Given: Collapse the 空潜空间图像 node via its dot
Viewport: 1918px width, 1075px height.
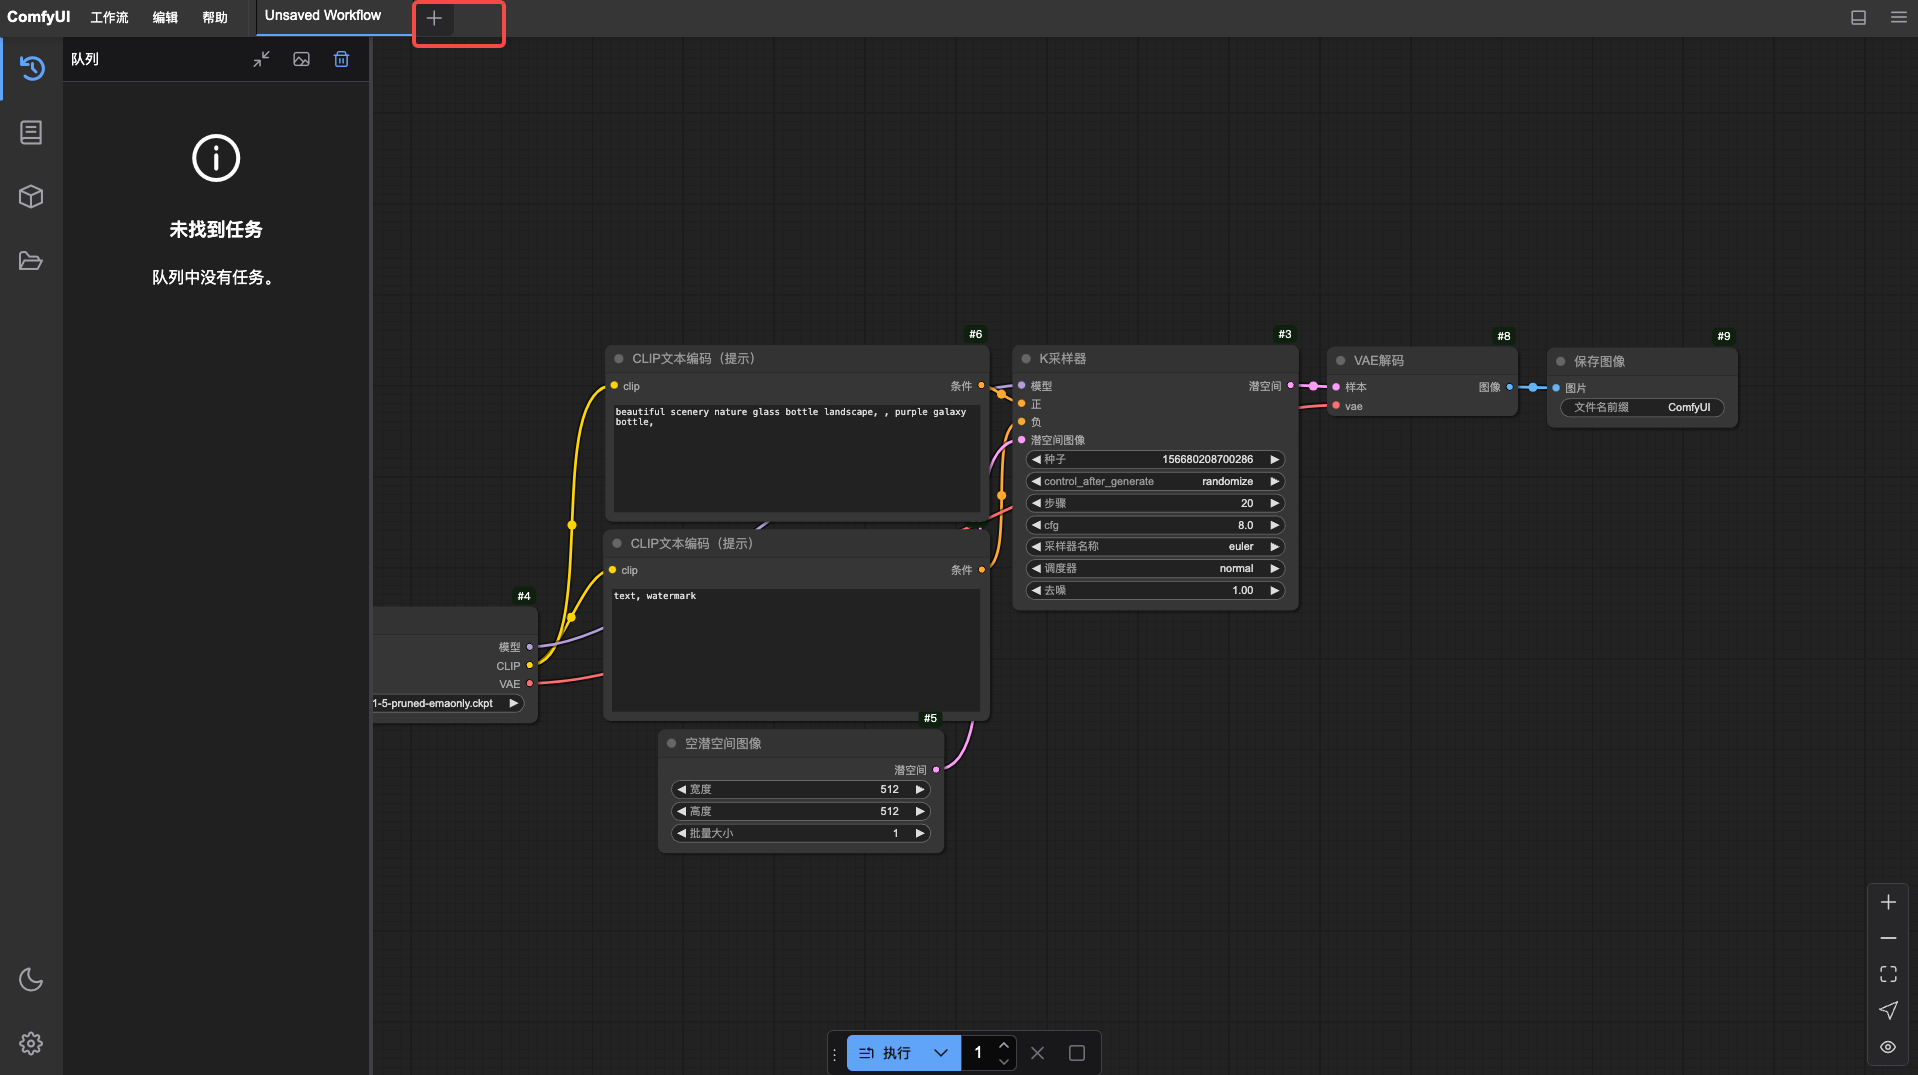Looking at the screenshot, I should (x=672, y=744).
